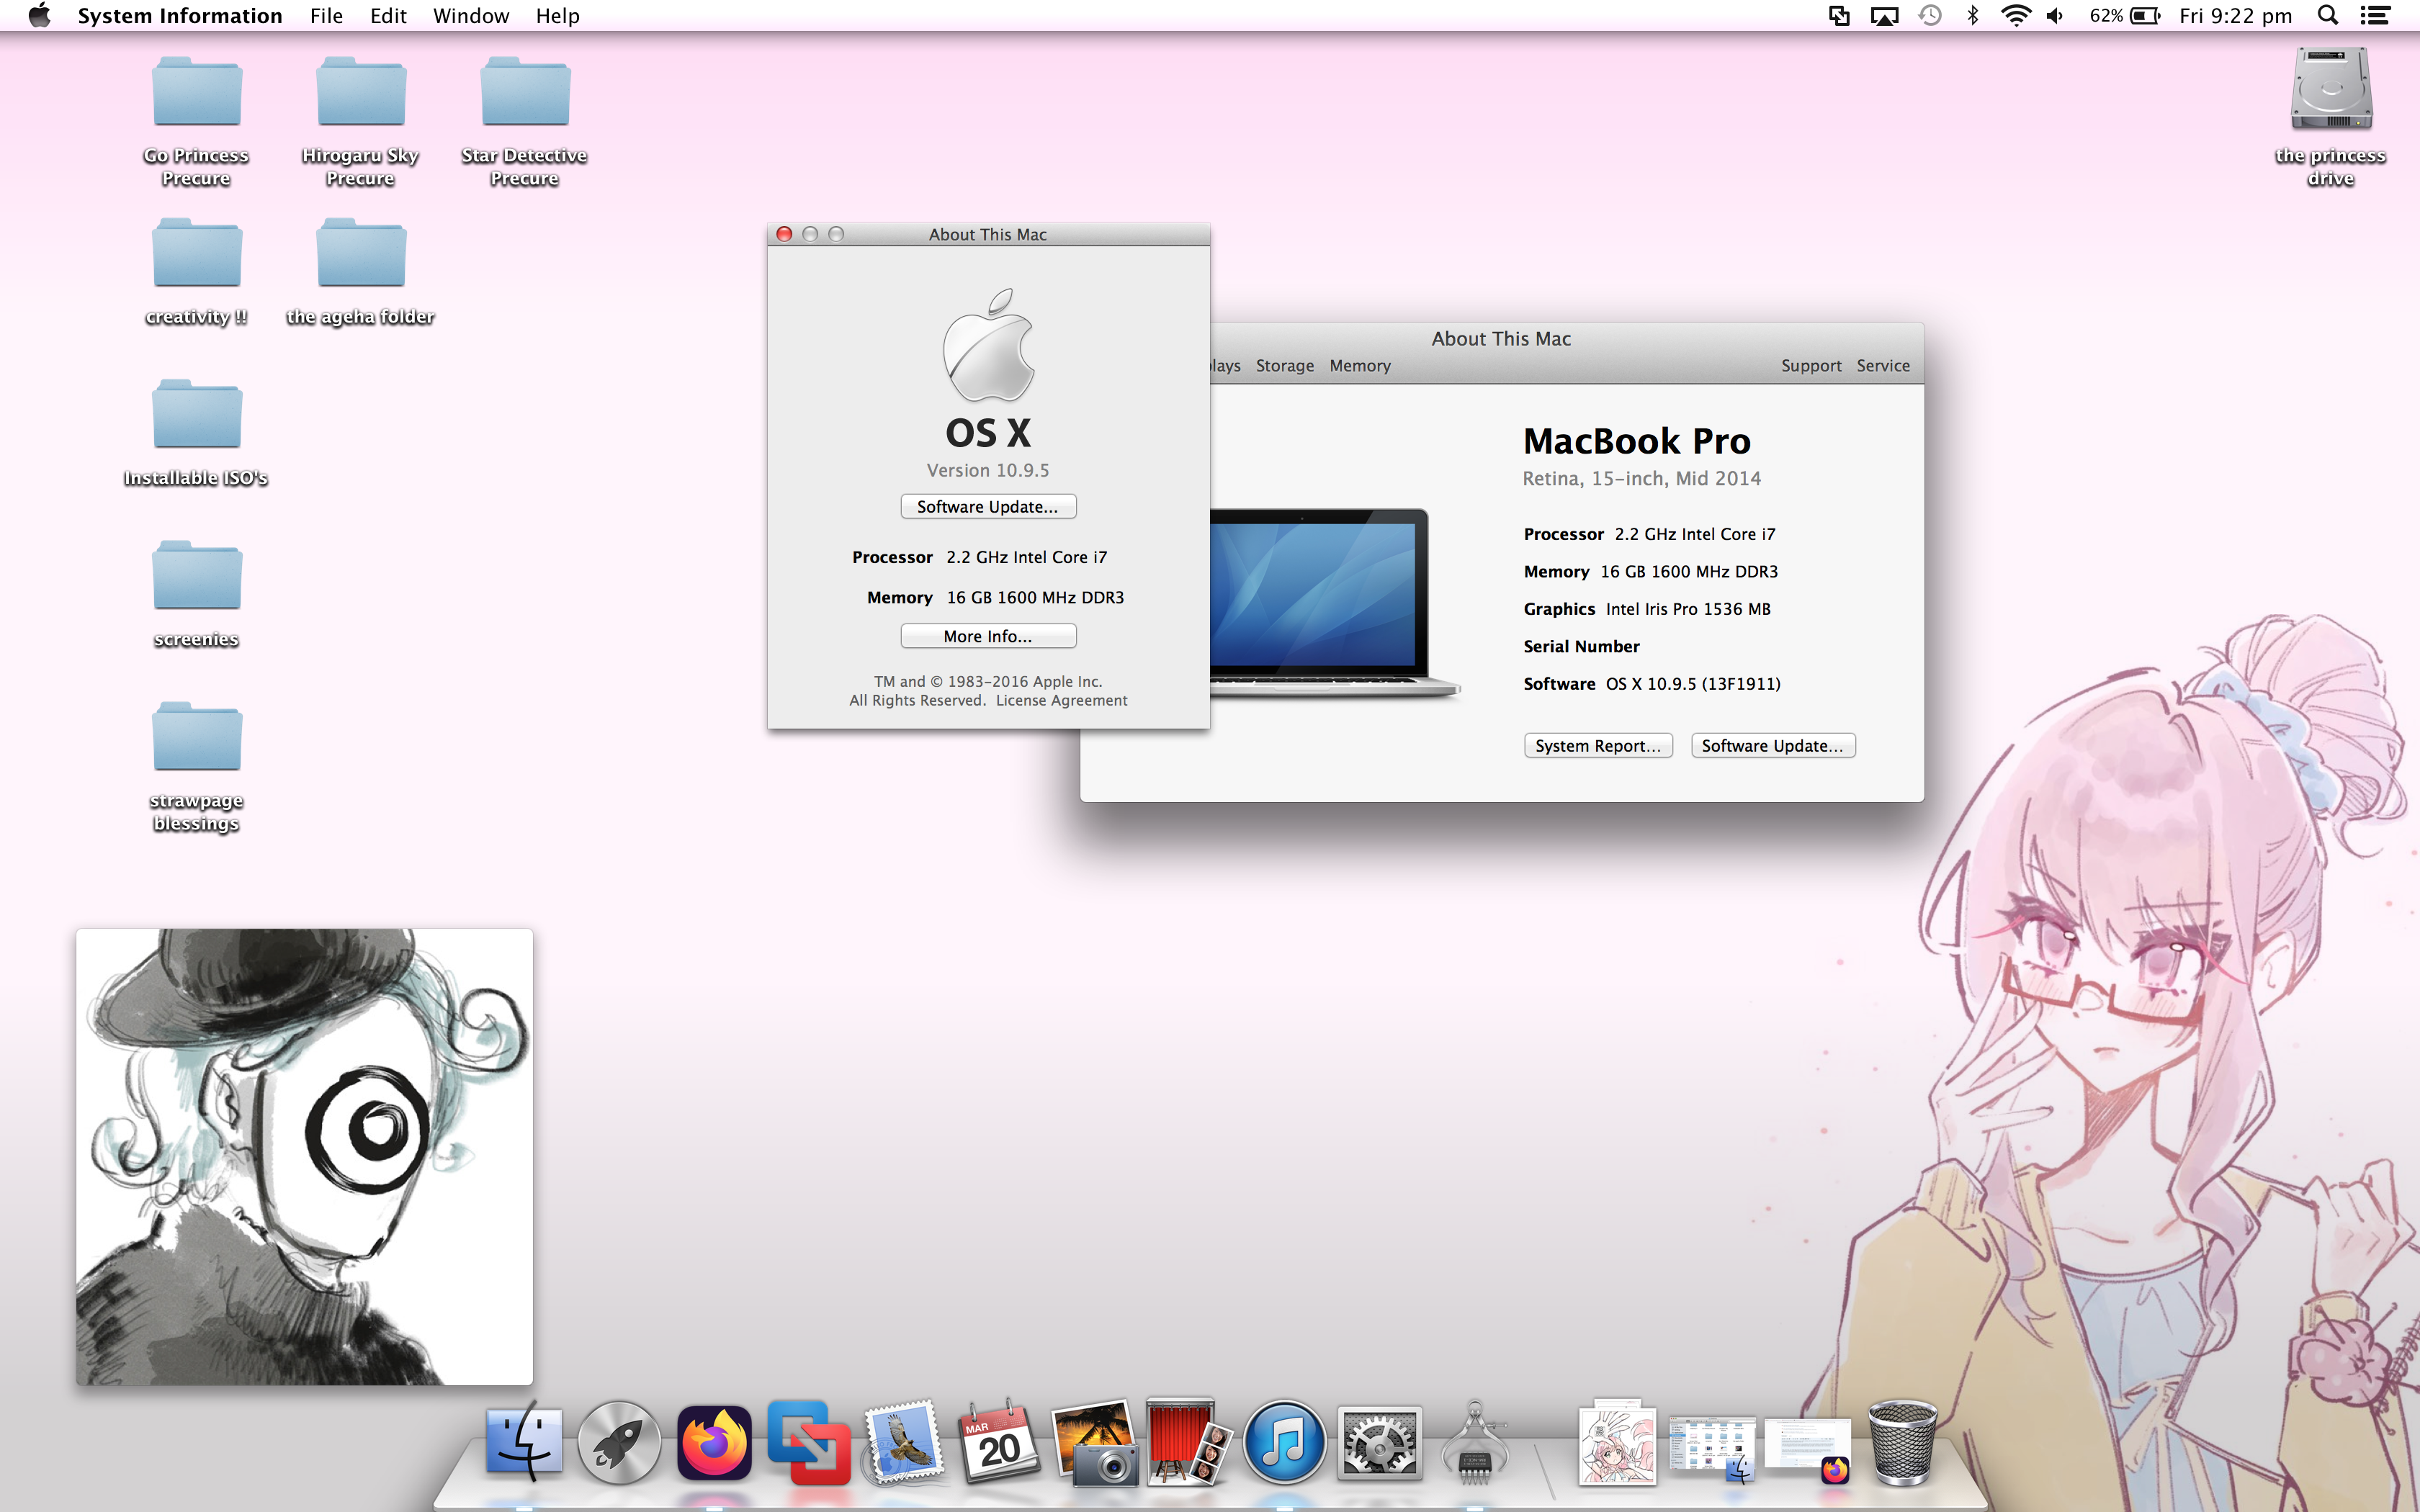The height and width of the screenshot is (1512, 2420).
Task: Open Spotlight search magnifier
Action: tap(2328, 16)
